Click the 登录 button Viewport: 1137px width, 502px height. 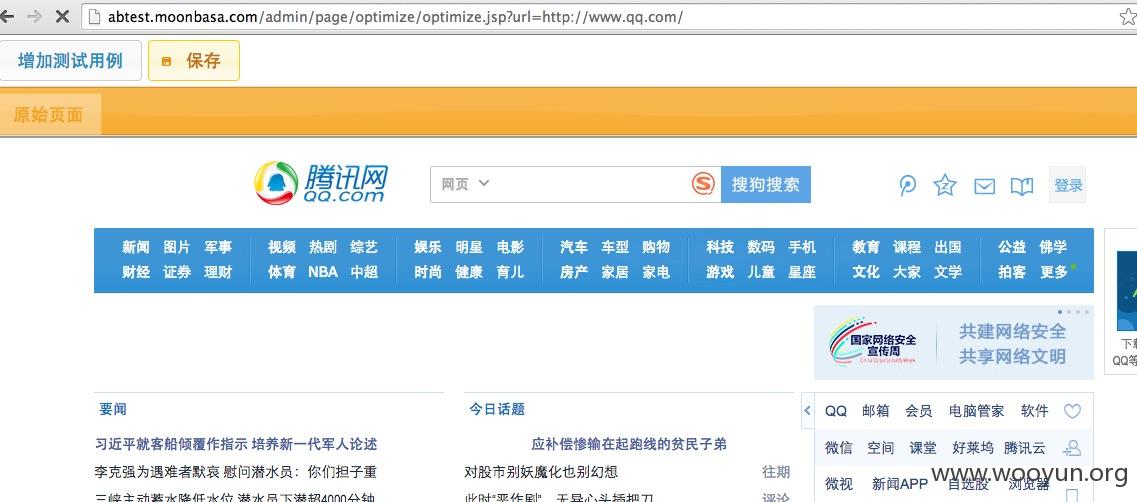(1067, 185)
